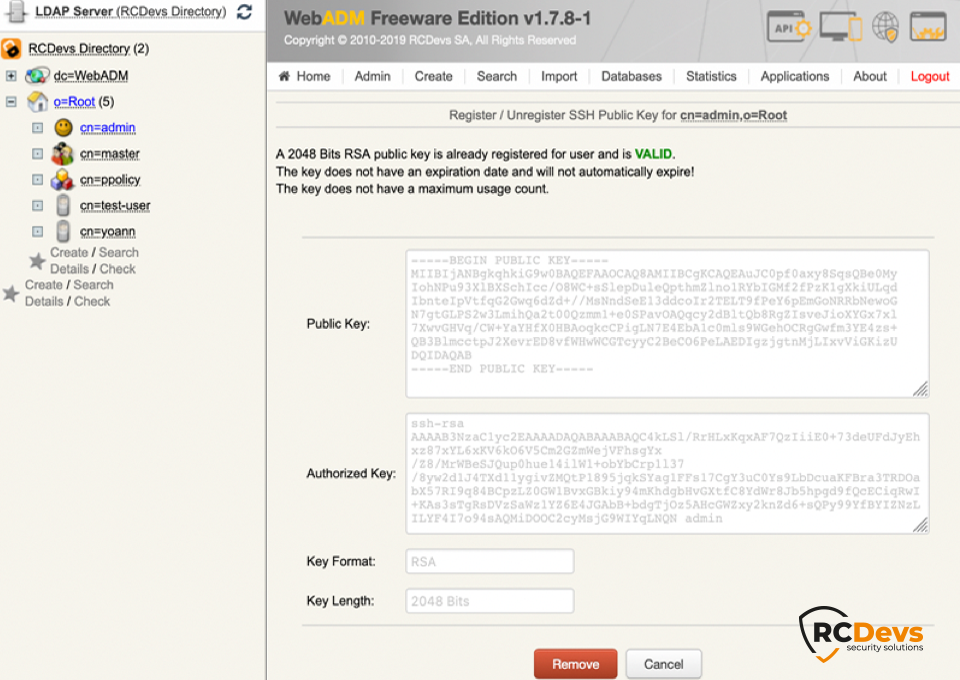960x680 pixels.
Task: Click the cn=ppolicy blocks icon
Action: point(62,180)
